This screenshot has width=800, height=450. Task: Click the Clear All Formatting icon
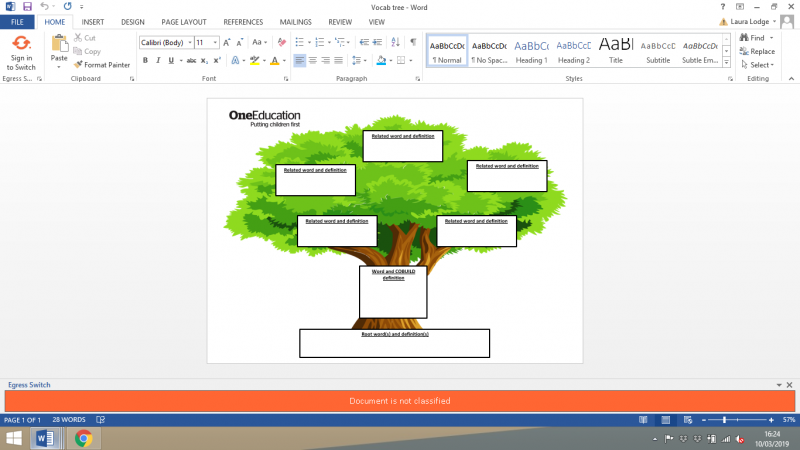coord(281,42)
